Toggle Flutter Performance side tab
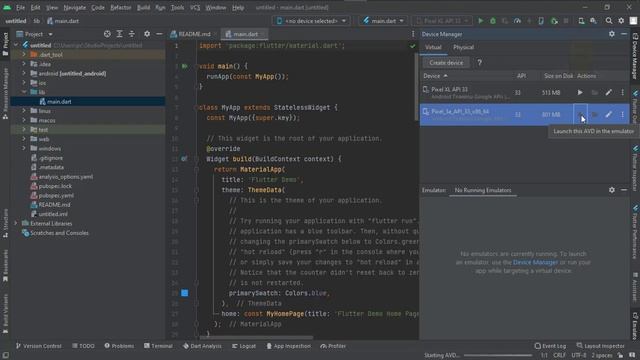The width and height of the screenshot is (640, 360). (x=635, y=233)
